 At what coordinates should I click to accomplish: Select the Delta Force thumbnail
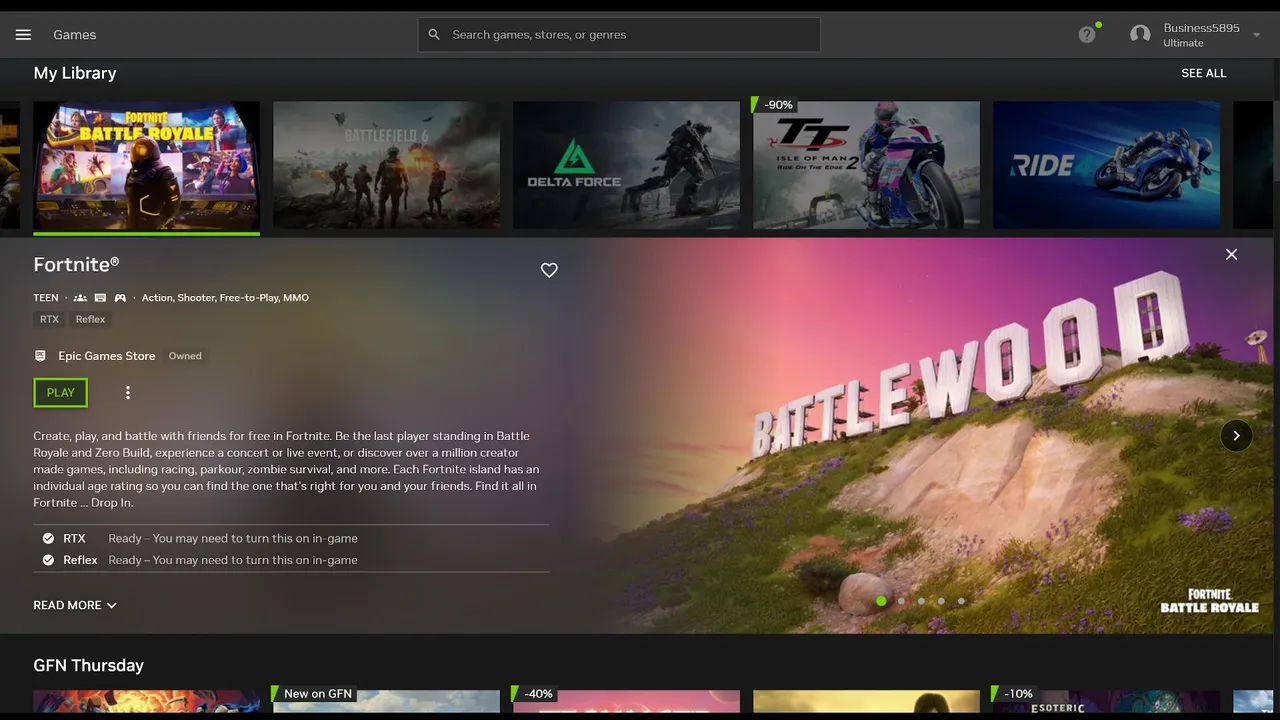[627, 165]
